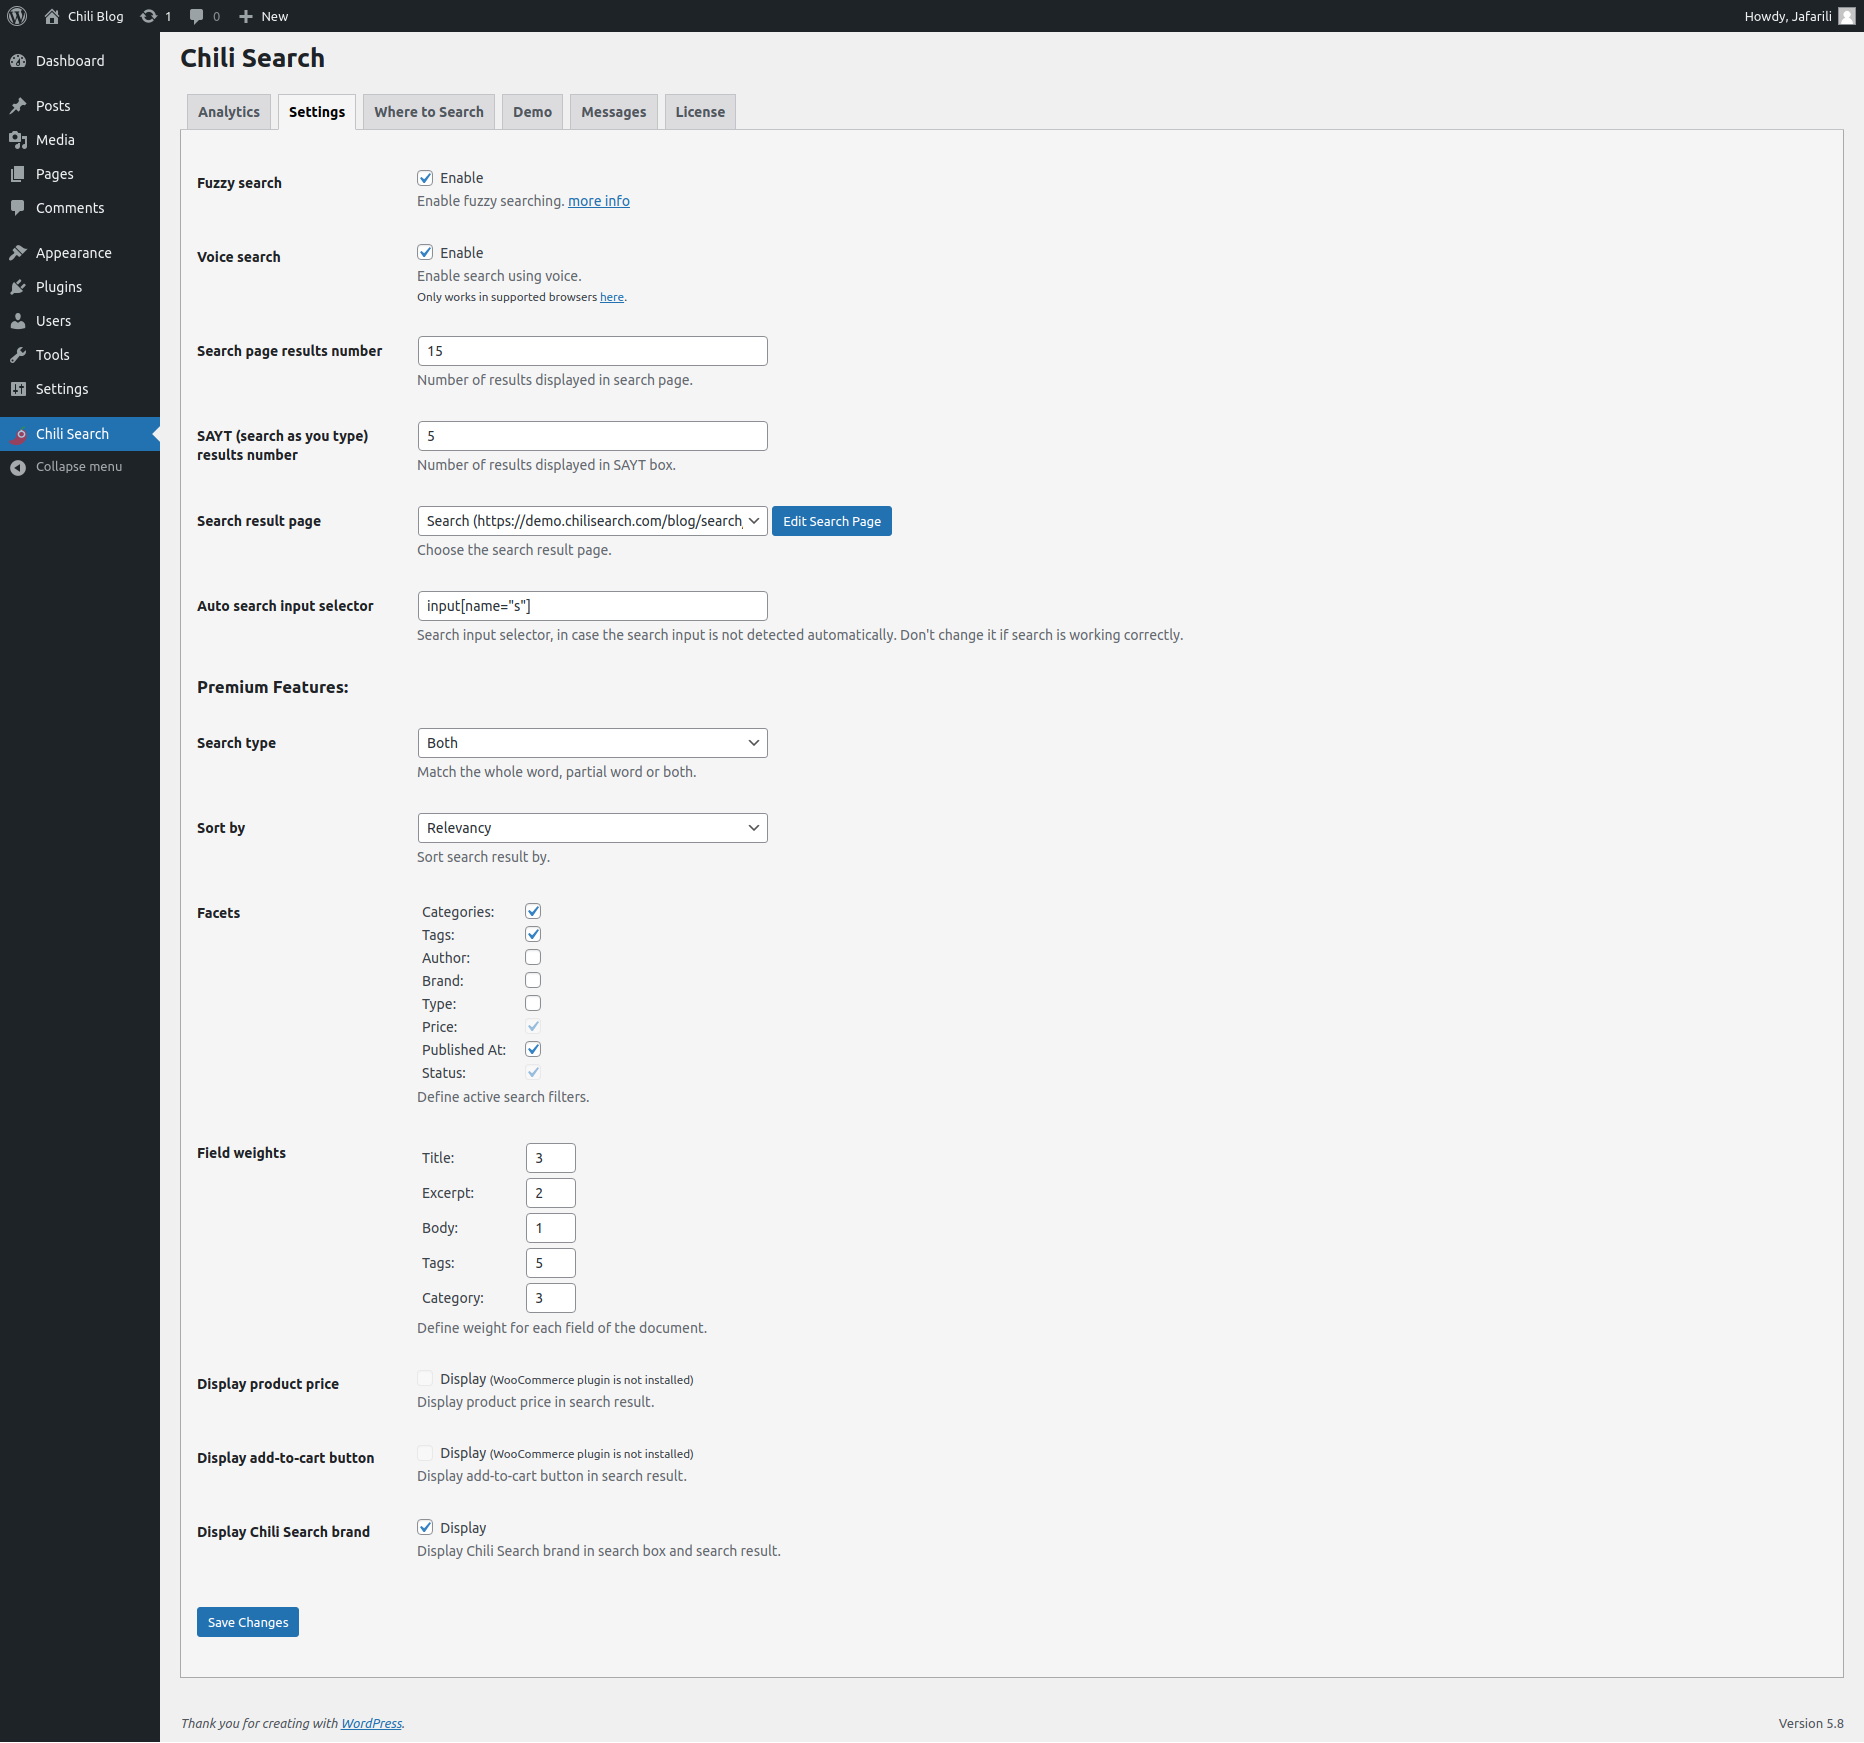Select the Settings tab
The height and width of the screenshot is (1743, 1864).
[x=317, y=112]
